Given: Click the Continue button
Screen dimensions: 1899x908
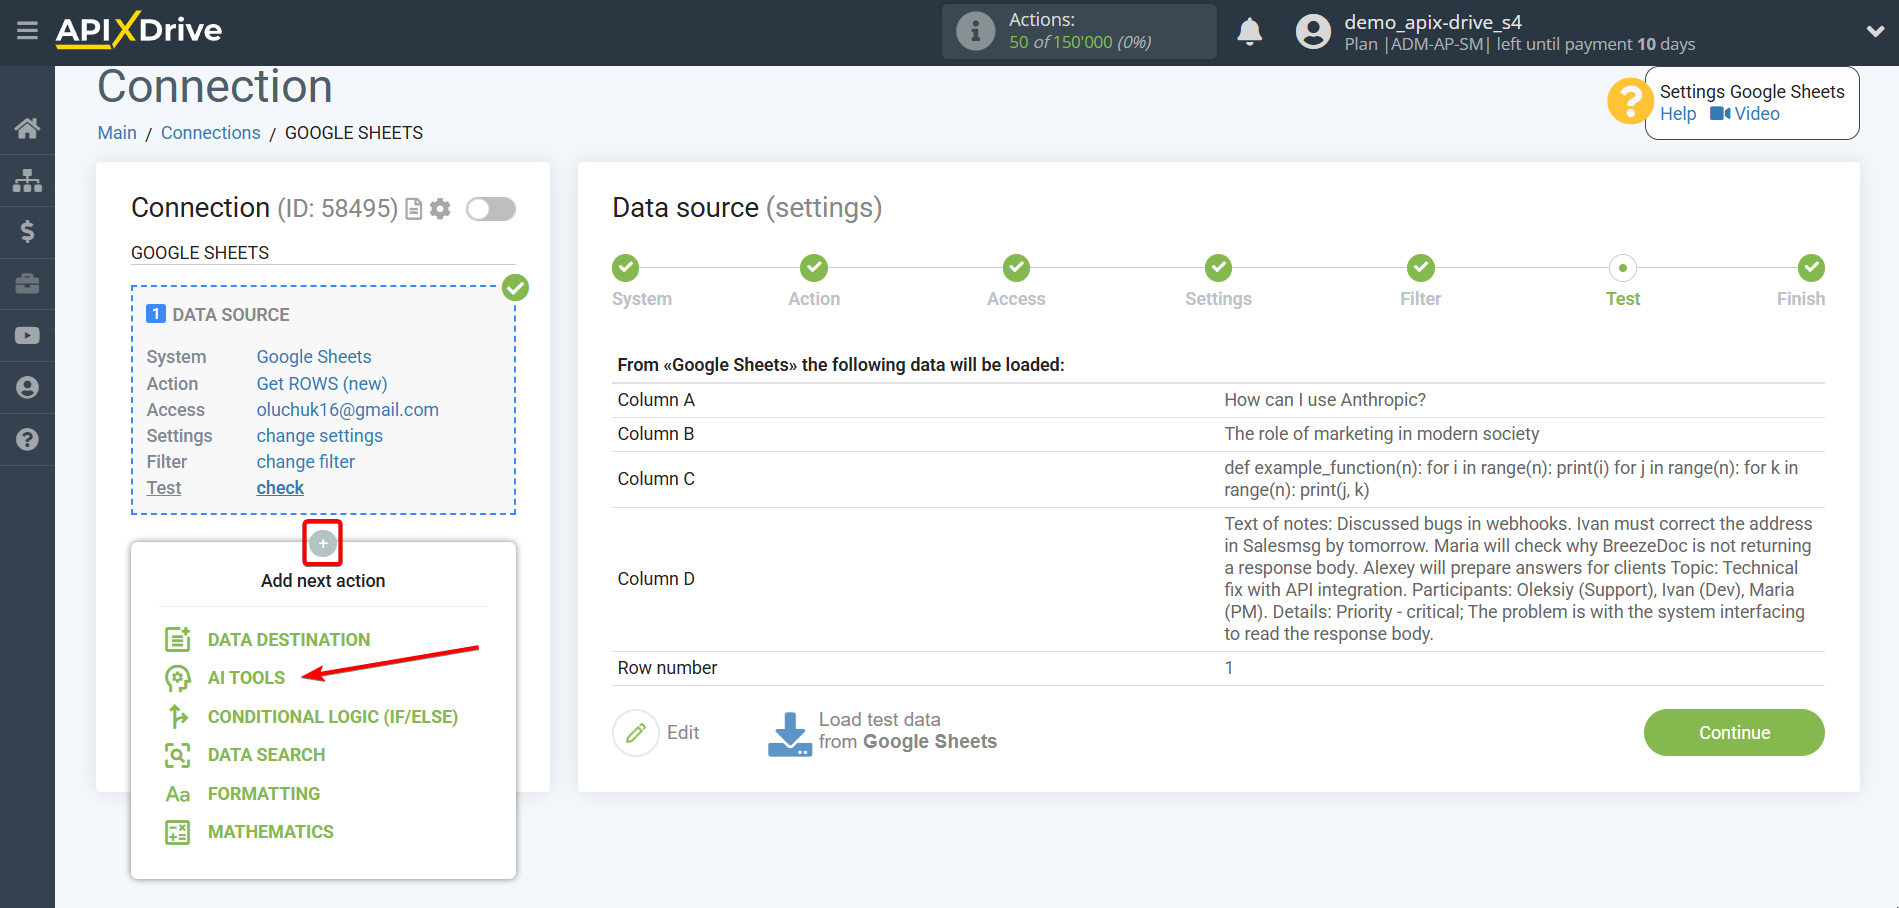Looking at the screenshot, I should tap(1734, 733).
